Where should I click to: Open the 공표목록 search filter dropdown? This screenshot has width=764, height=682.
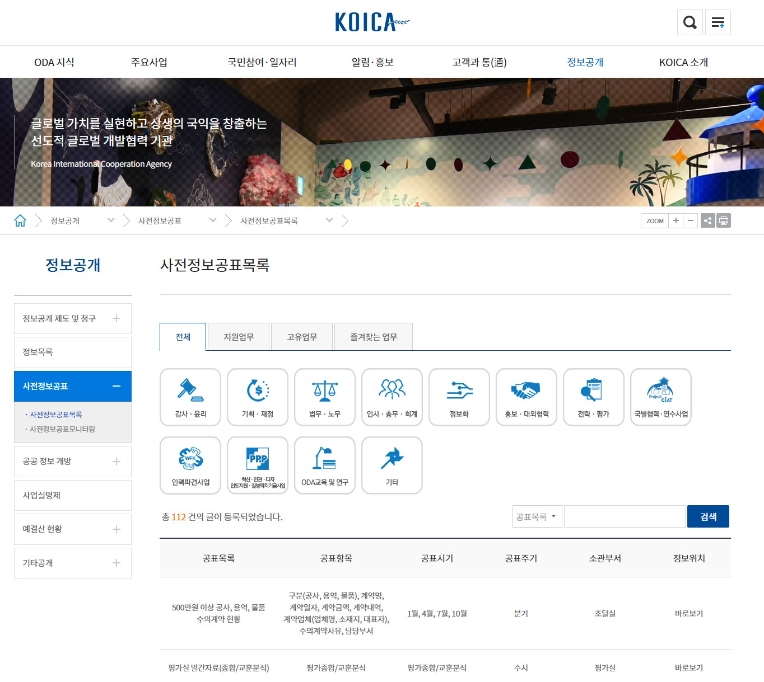tap(536, 517)
